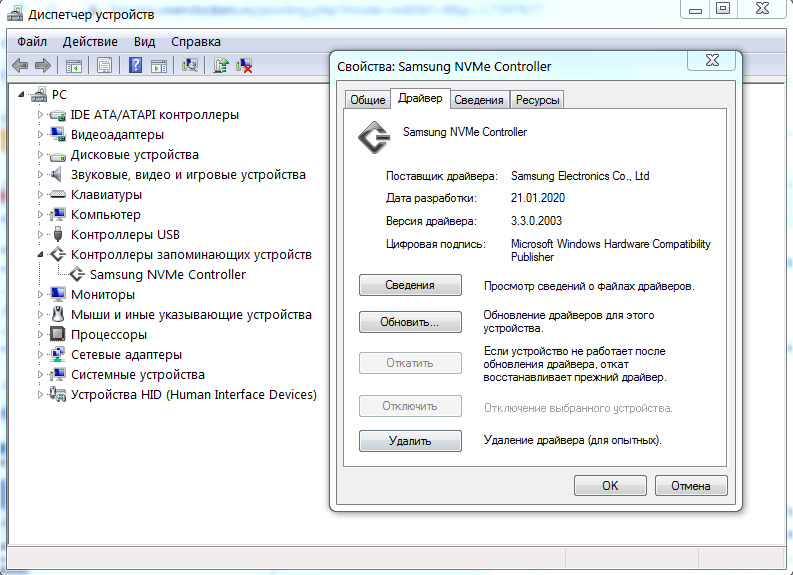Screen dimensions: 793x575
Task: Click the Отмена button
Action: pos(691,485)
